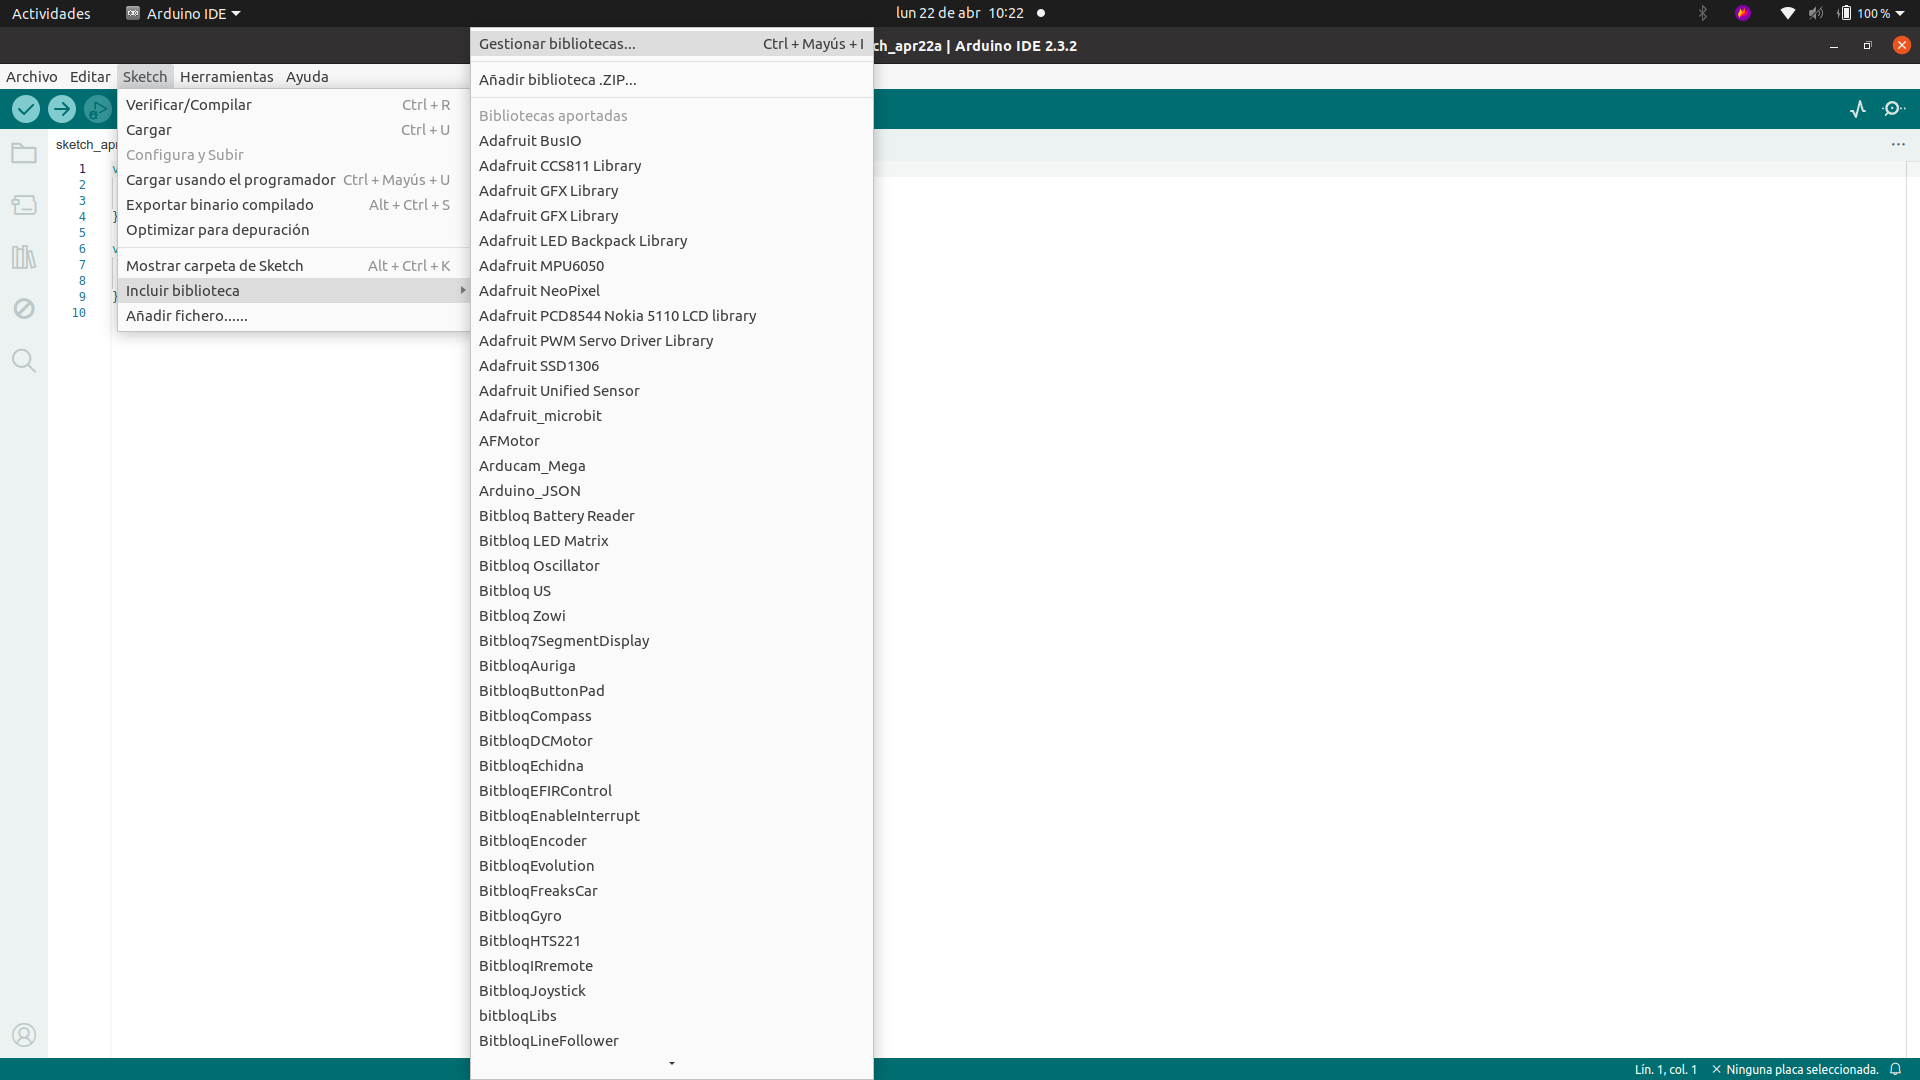Open the Boards Manager sidebar icon
1920x1080 pixels.
pos(24,206)
